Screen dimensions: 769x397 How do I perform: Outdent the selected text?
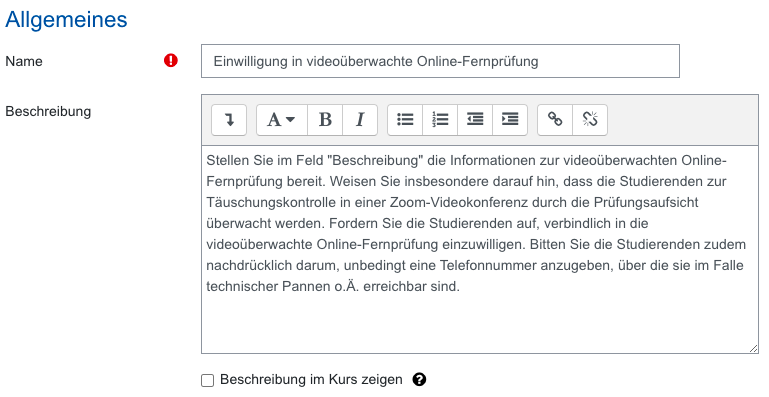click(475, 120)
